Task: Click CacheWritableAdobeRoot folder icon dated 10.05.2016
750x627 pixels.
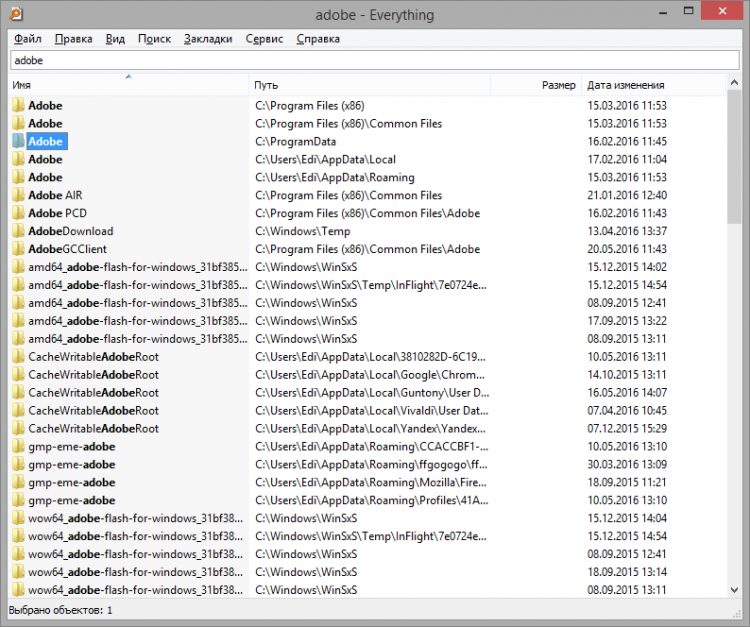Action: (18, 356)
